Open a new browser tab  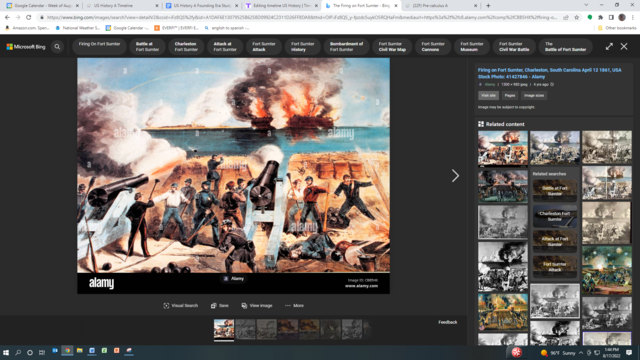488,6
